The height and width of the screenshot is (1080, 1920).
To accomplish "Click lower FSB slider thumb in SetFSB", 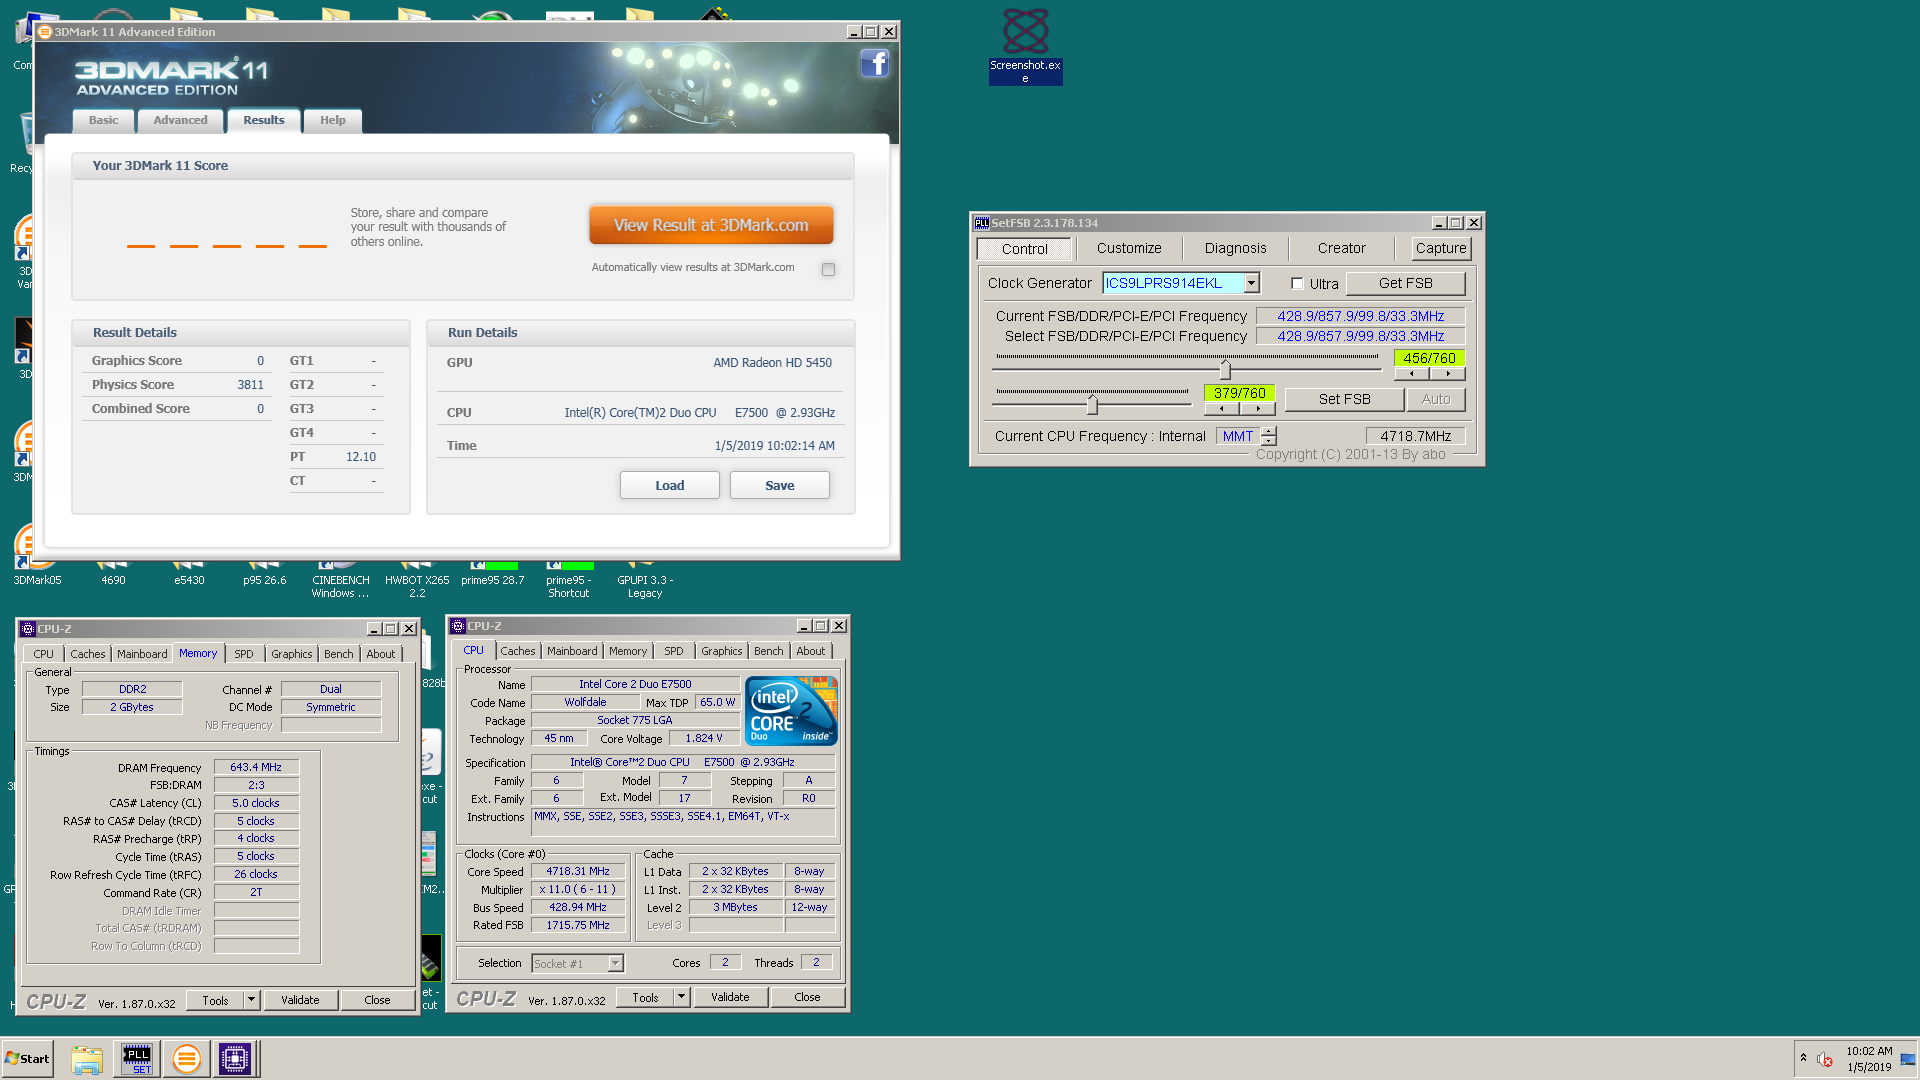I will 1092,404.
